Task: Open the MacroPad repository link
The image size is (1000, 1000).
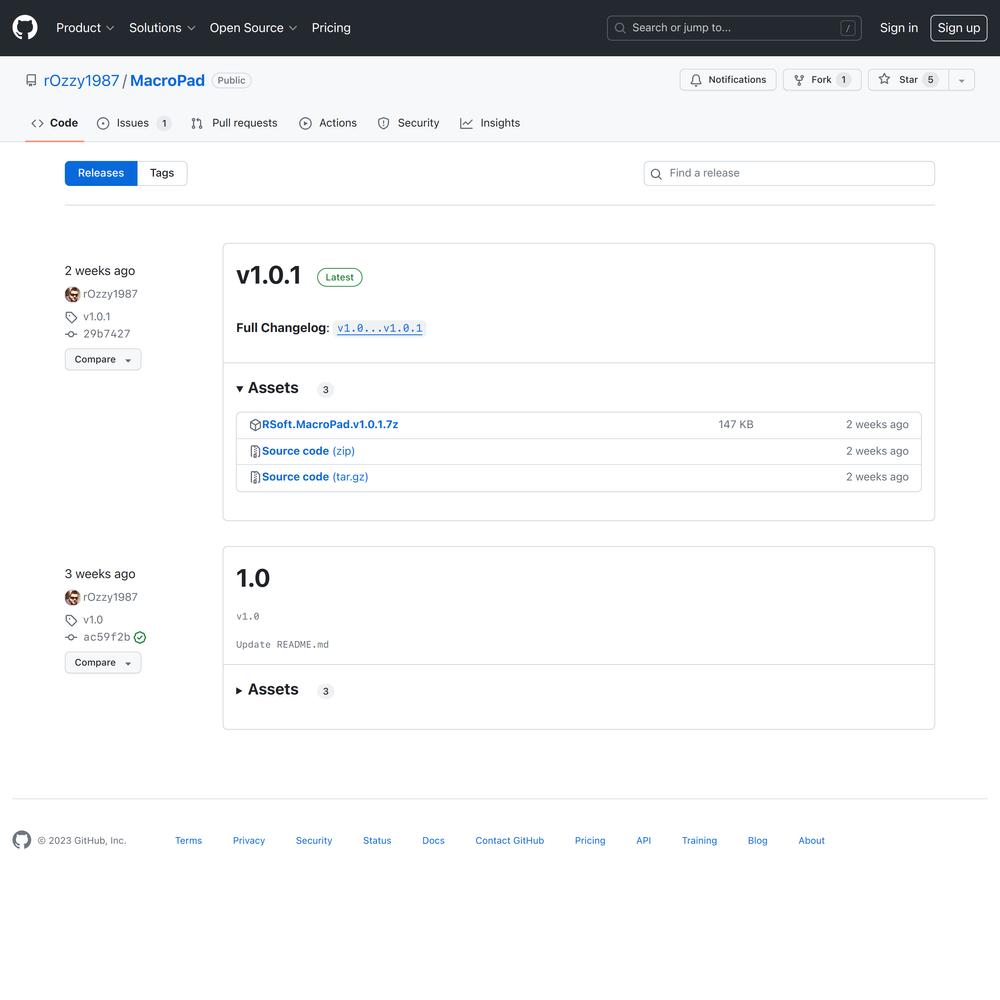Action: [167, 81]
